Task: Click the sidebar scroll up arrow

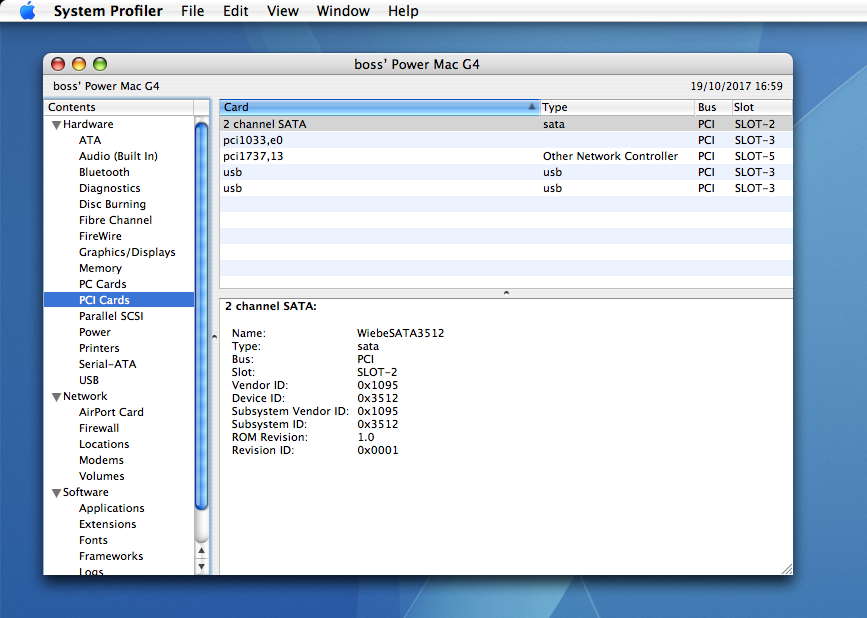Action: click(201, 551)
